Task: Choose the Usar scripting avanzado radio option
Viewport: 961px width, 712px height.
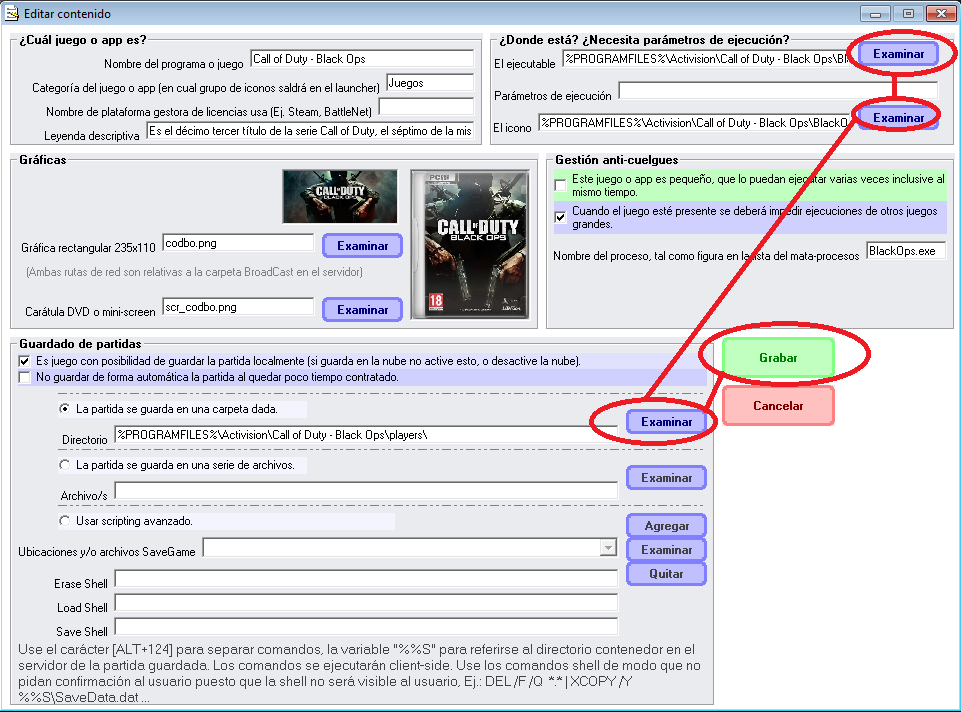Action: tap(64, 521)
